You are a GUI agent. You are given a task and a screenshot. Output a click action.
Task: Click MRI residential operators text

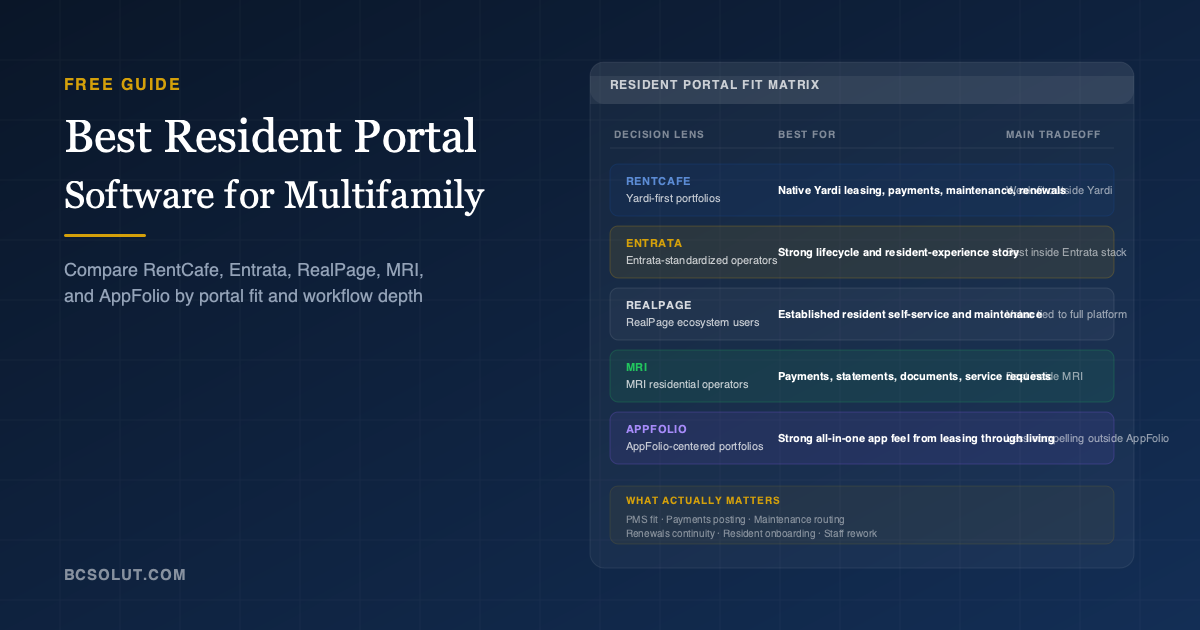[687, 384]
